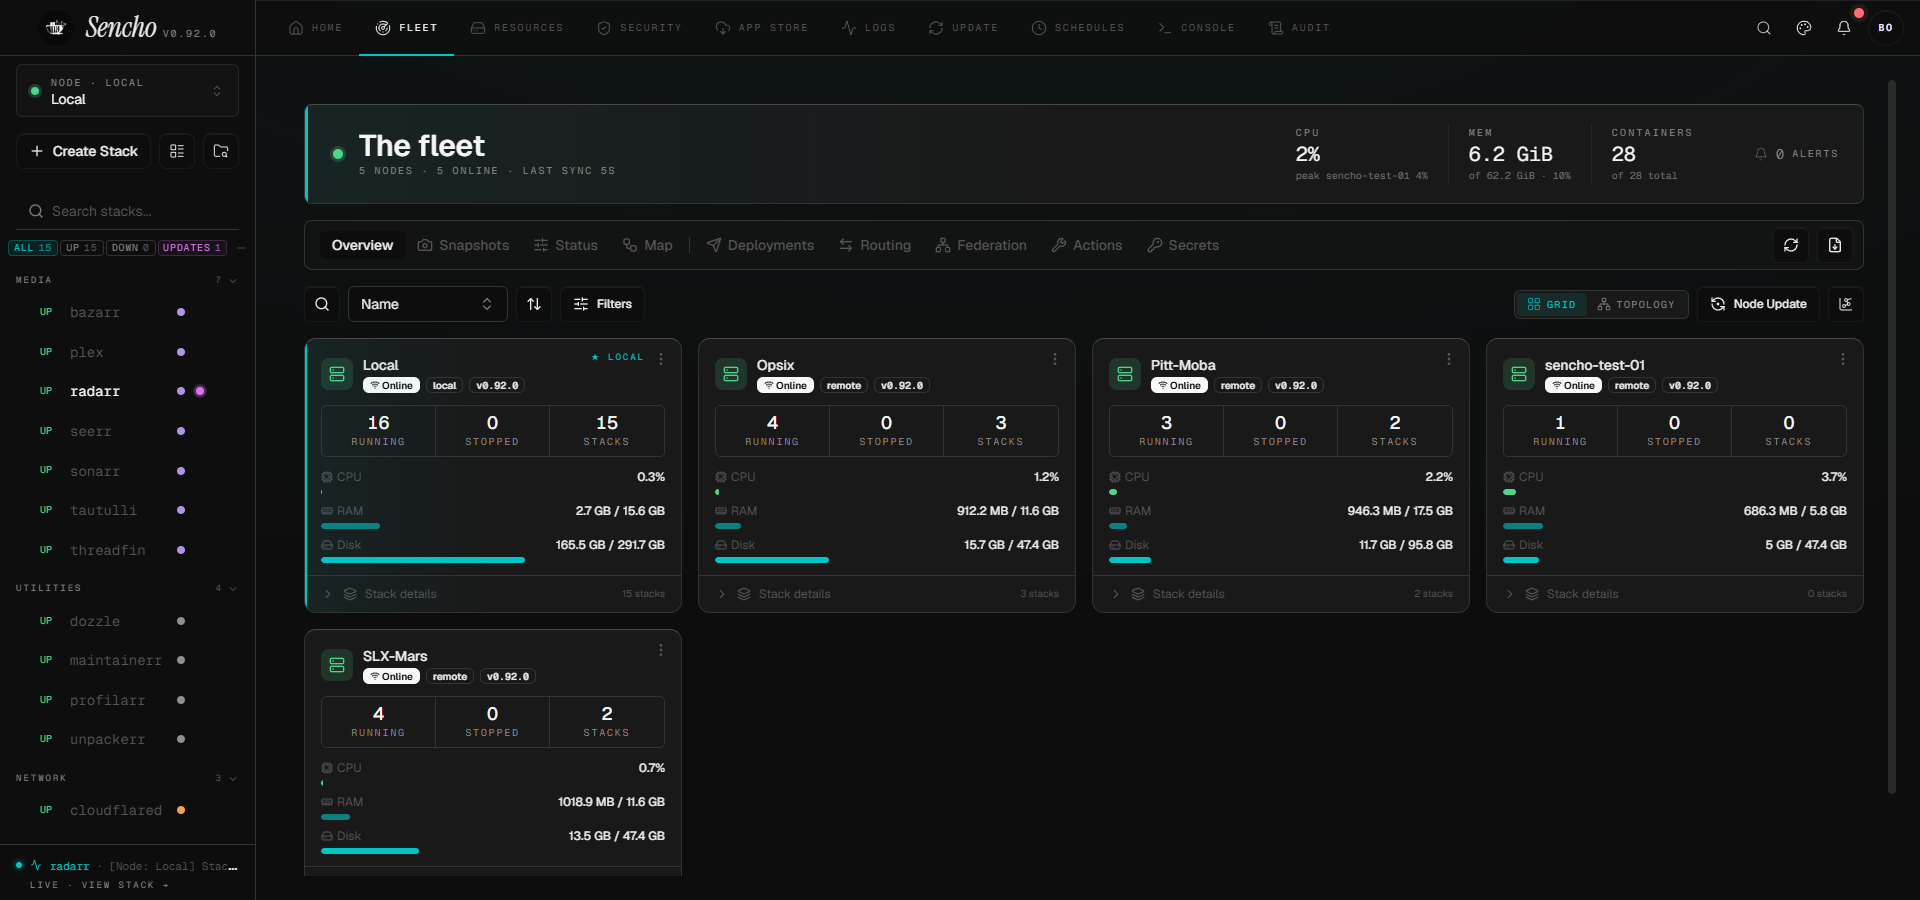Open the Security nav item

pyautogui.click(x=640, y=28)
